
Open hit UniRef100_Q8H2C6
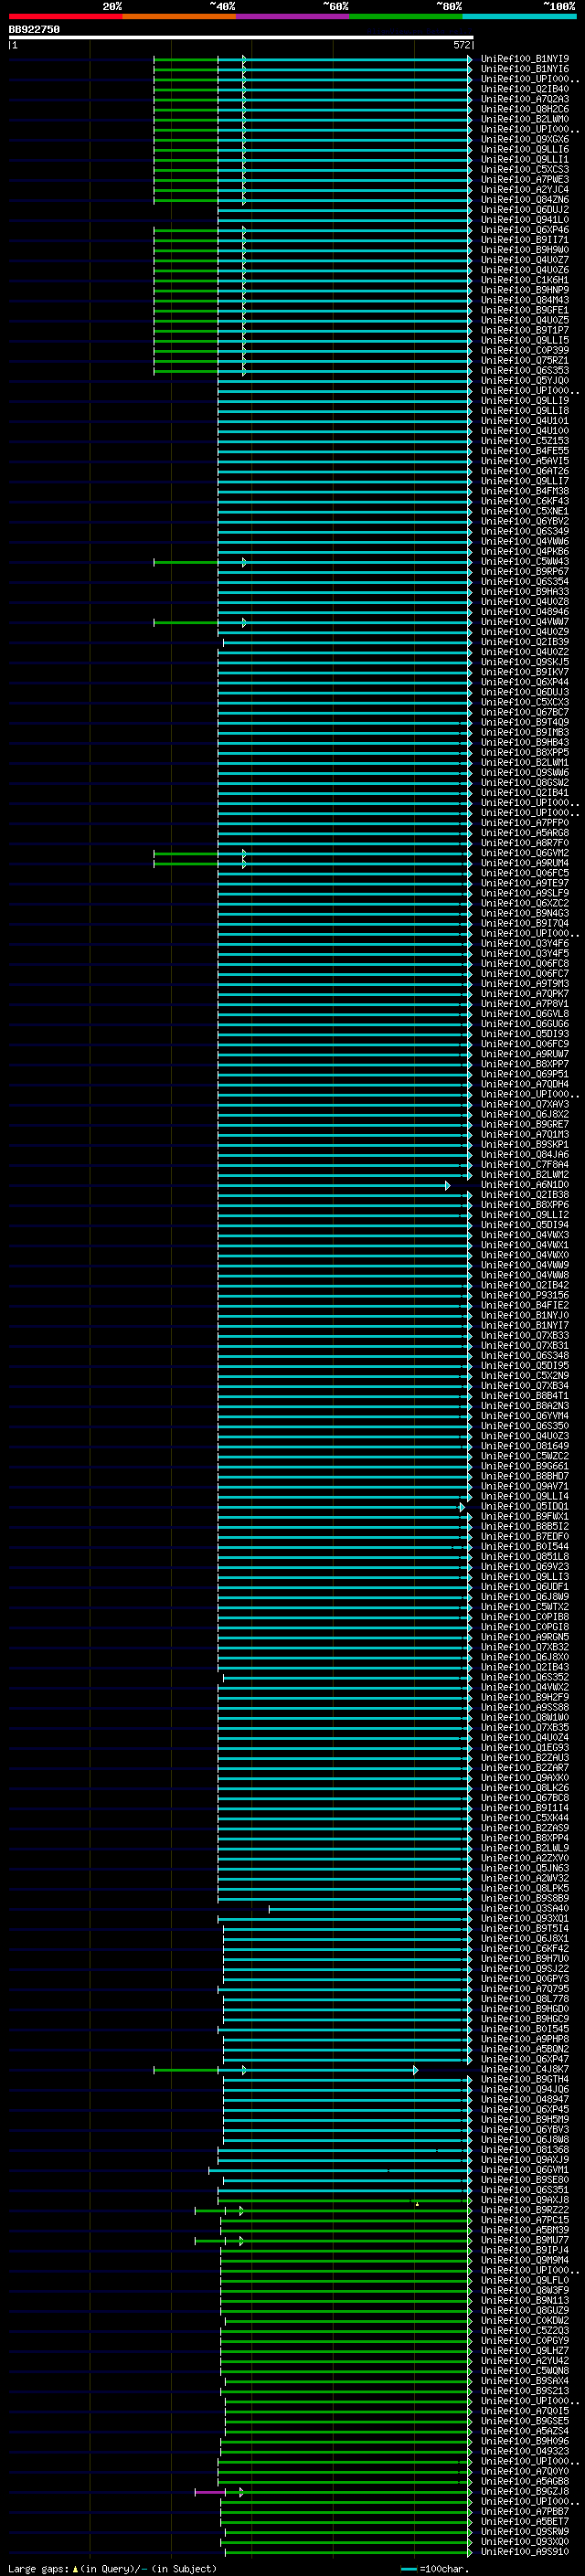click(x=525, y=109)
